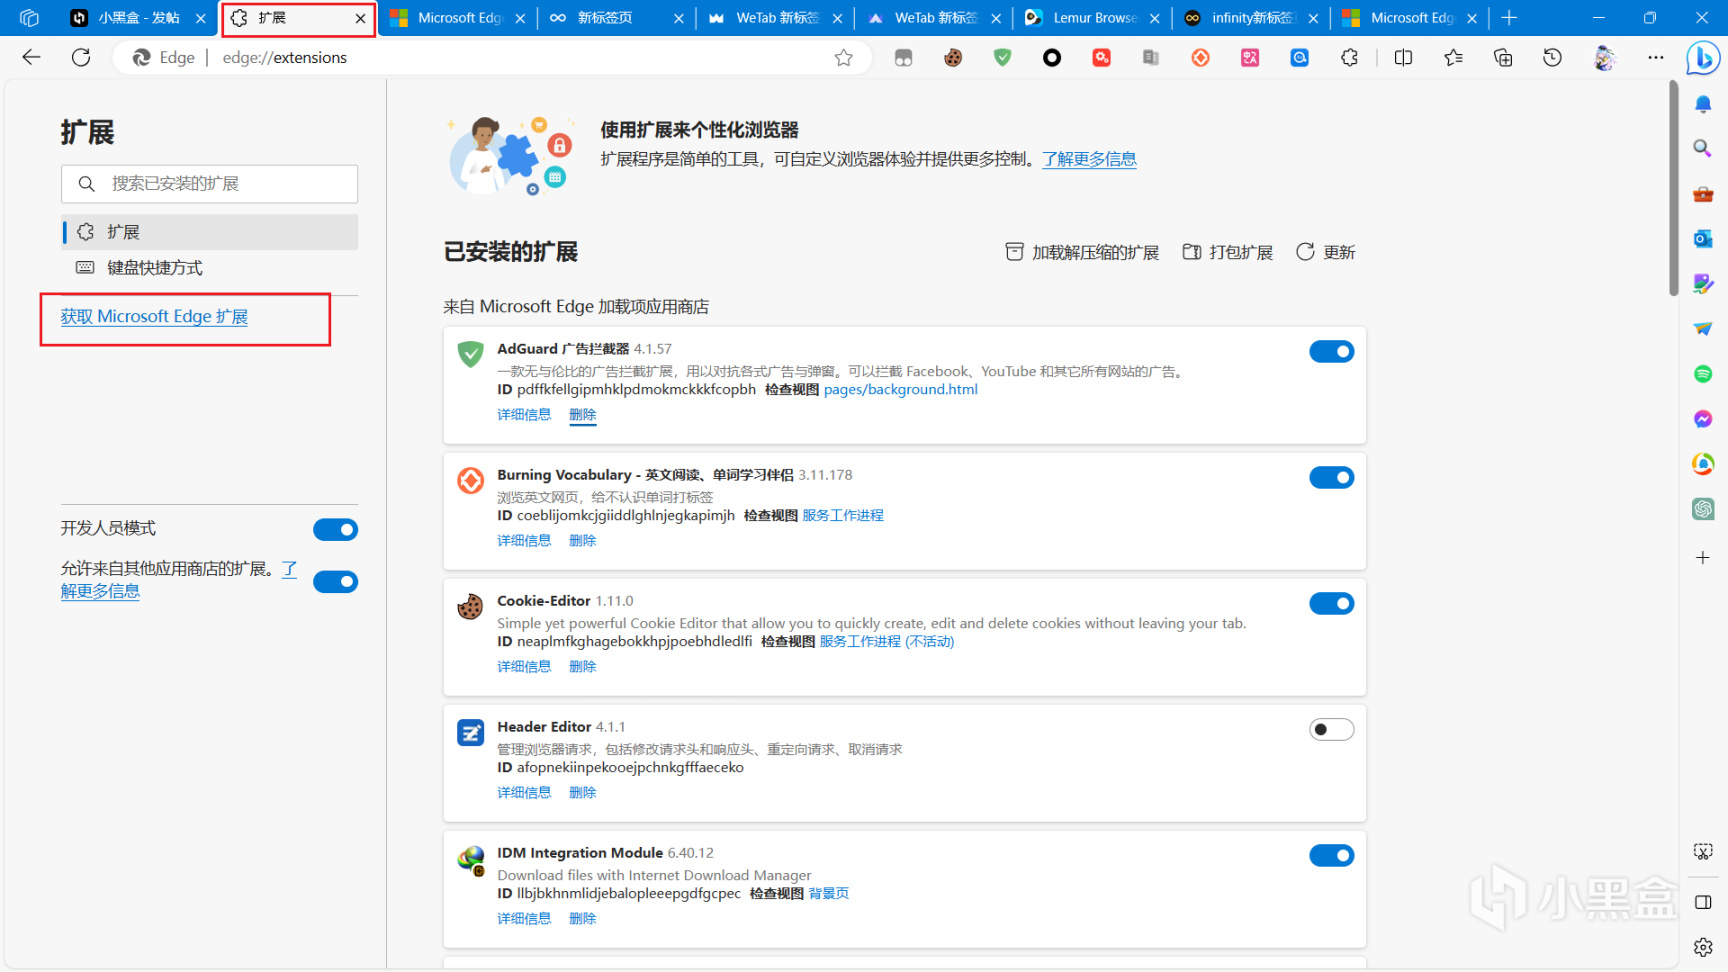Click the Burning Vocabulary toolbar icon
This screenshot has width=1728, height=972.
[x=1201, y=58]
